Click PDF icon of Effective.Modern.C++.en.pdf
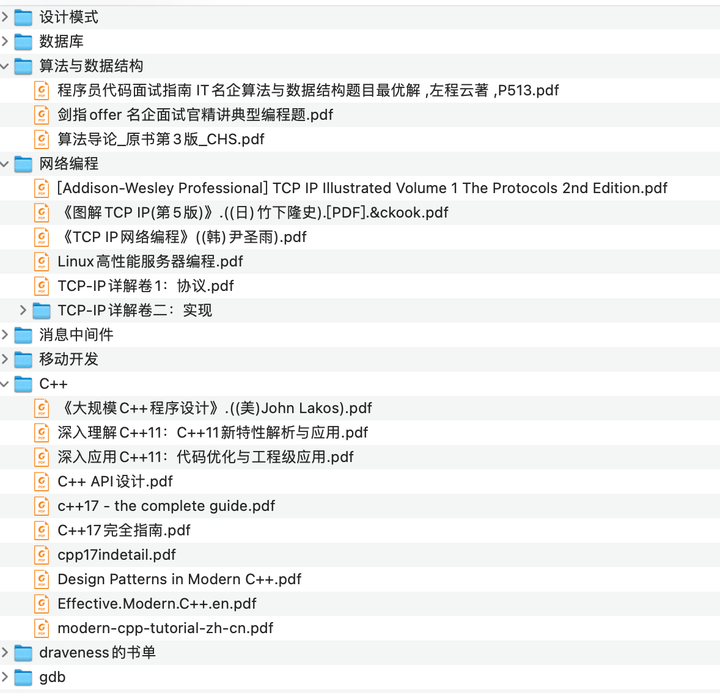 pyautogui.click(x=41, y=604)
